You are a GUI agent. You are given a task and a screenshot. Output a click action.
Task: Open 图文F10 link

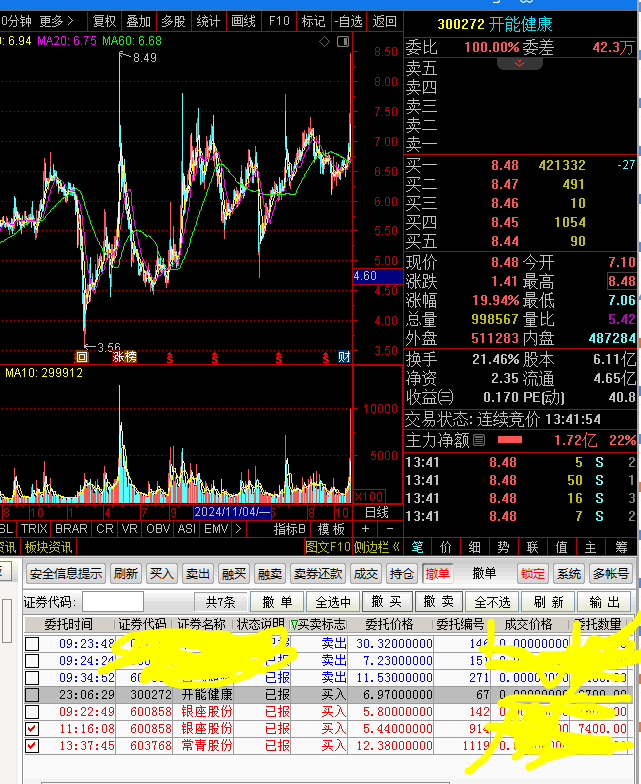tap(328, 547)
